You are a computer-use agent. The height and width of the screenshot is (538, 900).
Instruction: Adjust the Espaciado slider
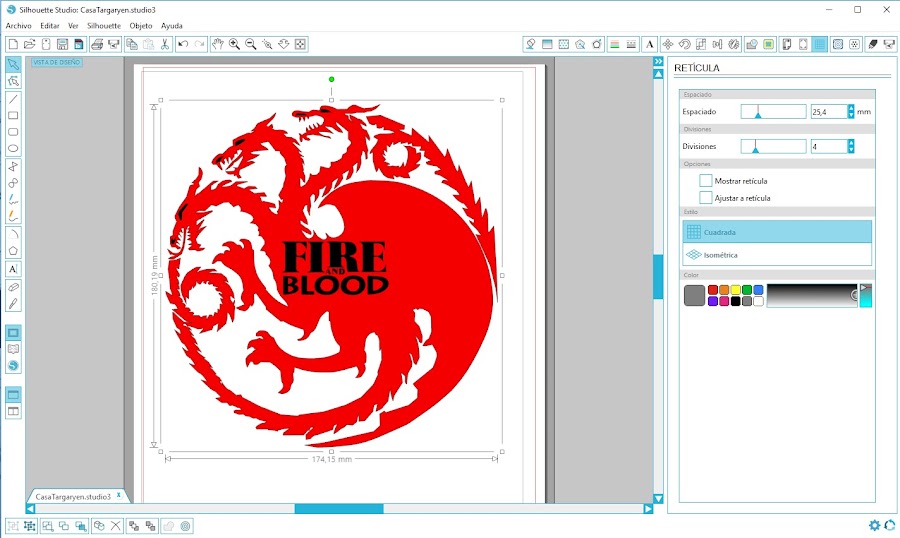[773, 112]
